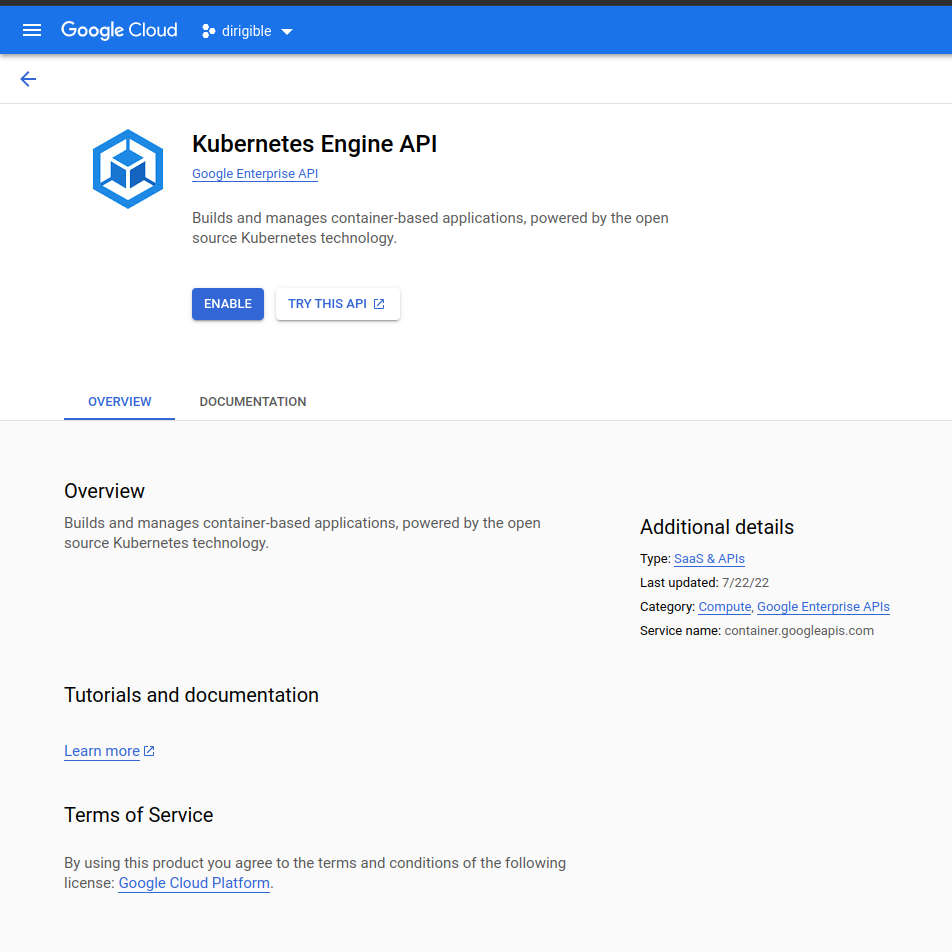The image size is (952, 952).
Task: Click the Terms of Service heading
Action: coord(138,815)
